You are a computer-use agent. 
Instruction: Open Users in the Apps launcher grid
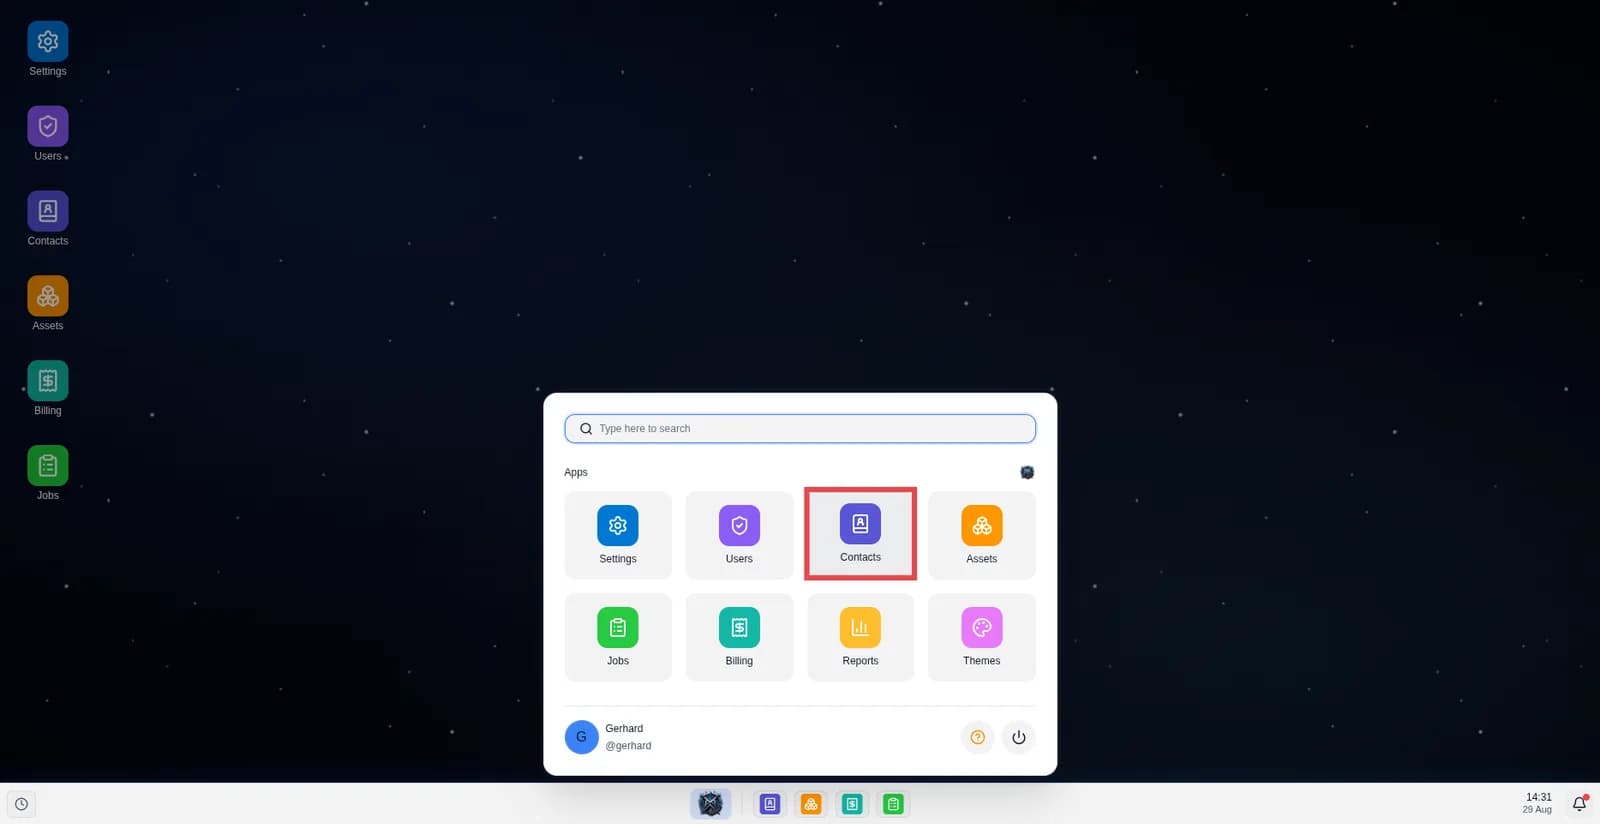point(739,535)
